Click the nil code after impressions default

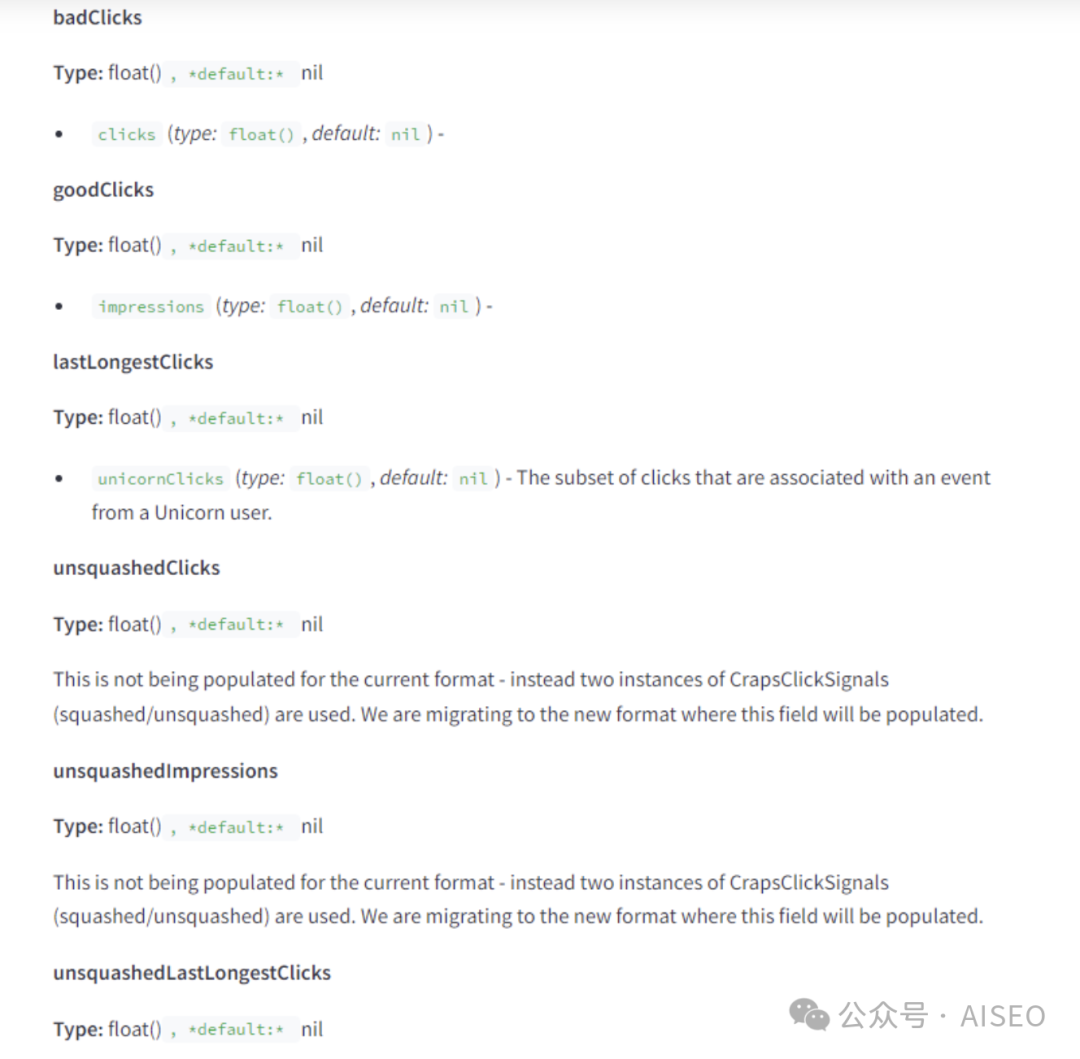pos(454,307)
